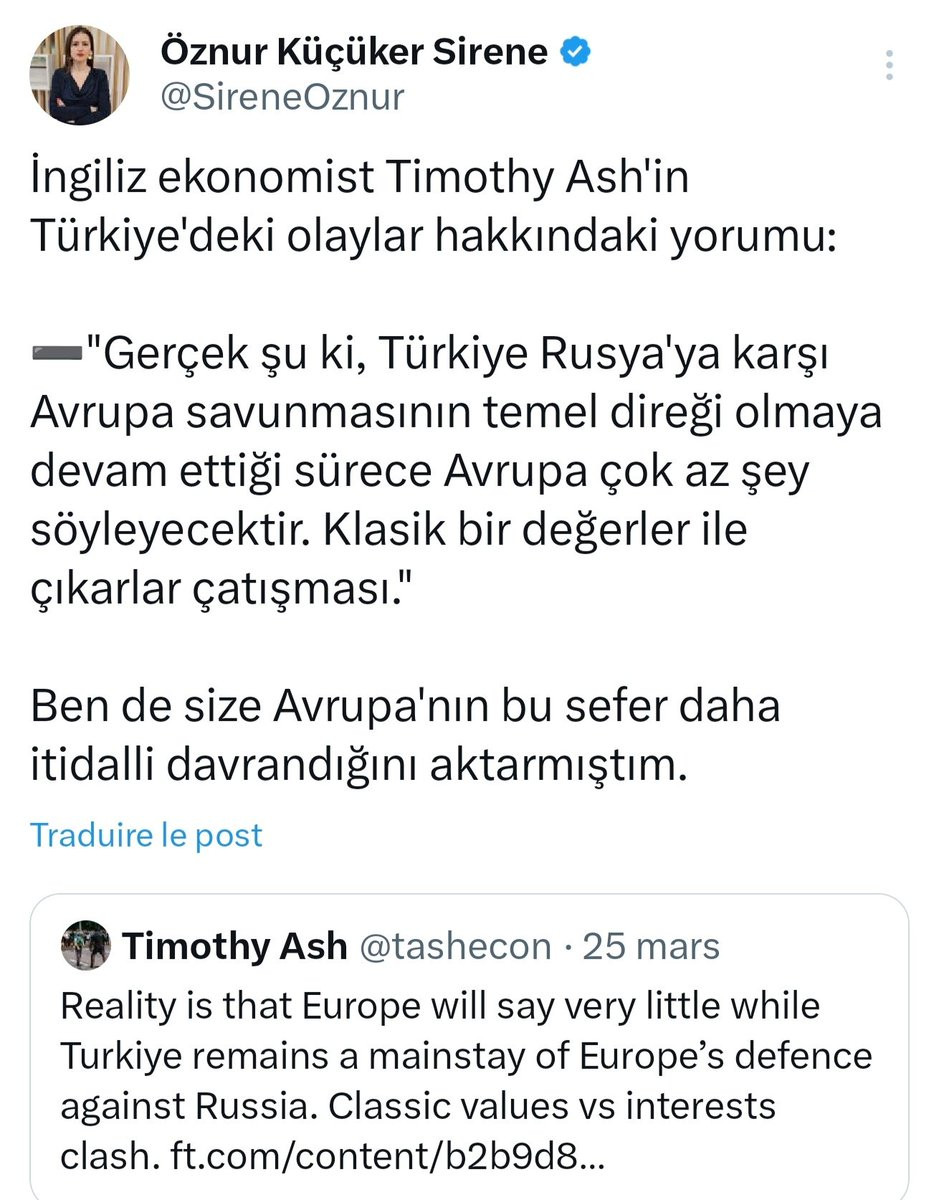Click the 25 mars timestamp

pyautogui.click(x=651, y=945)
